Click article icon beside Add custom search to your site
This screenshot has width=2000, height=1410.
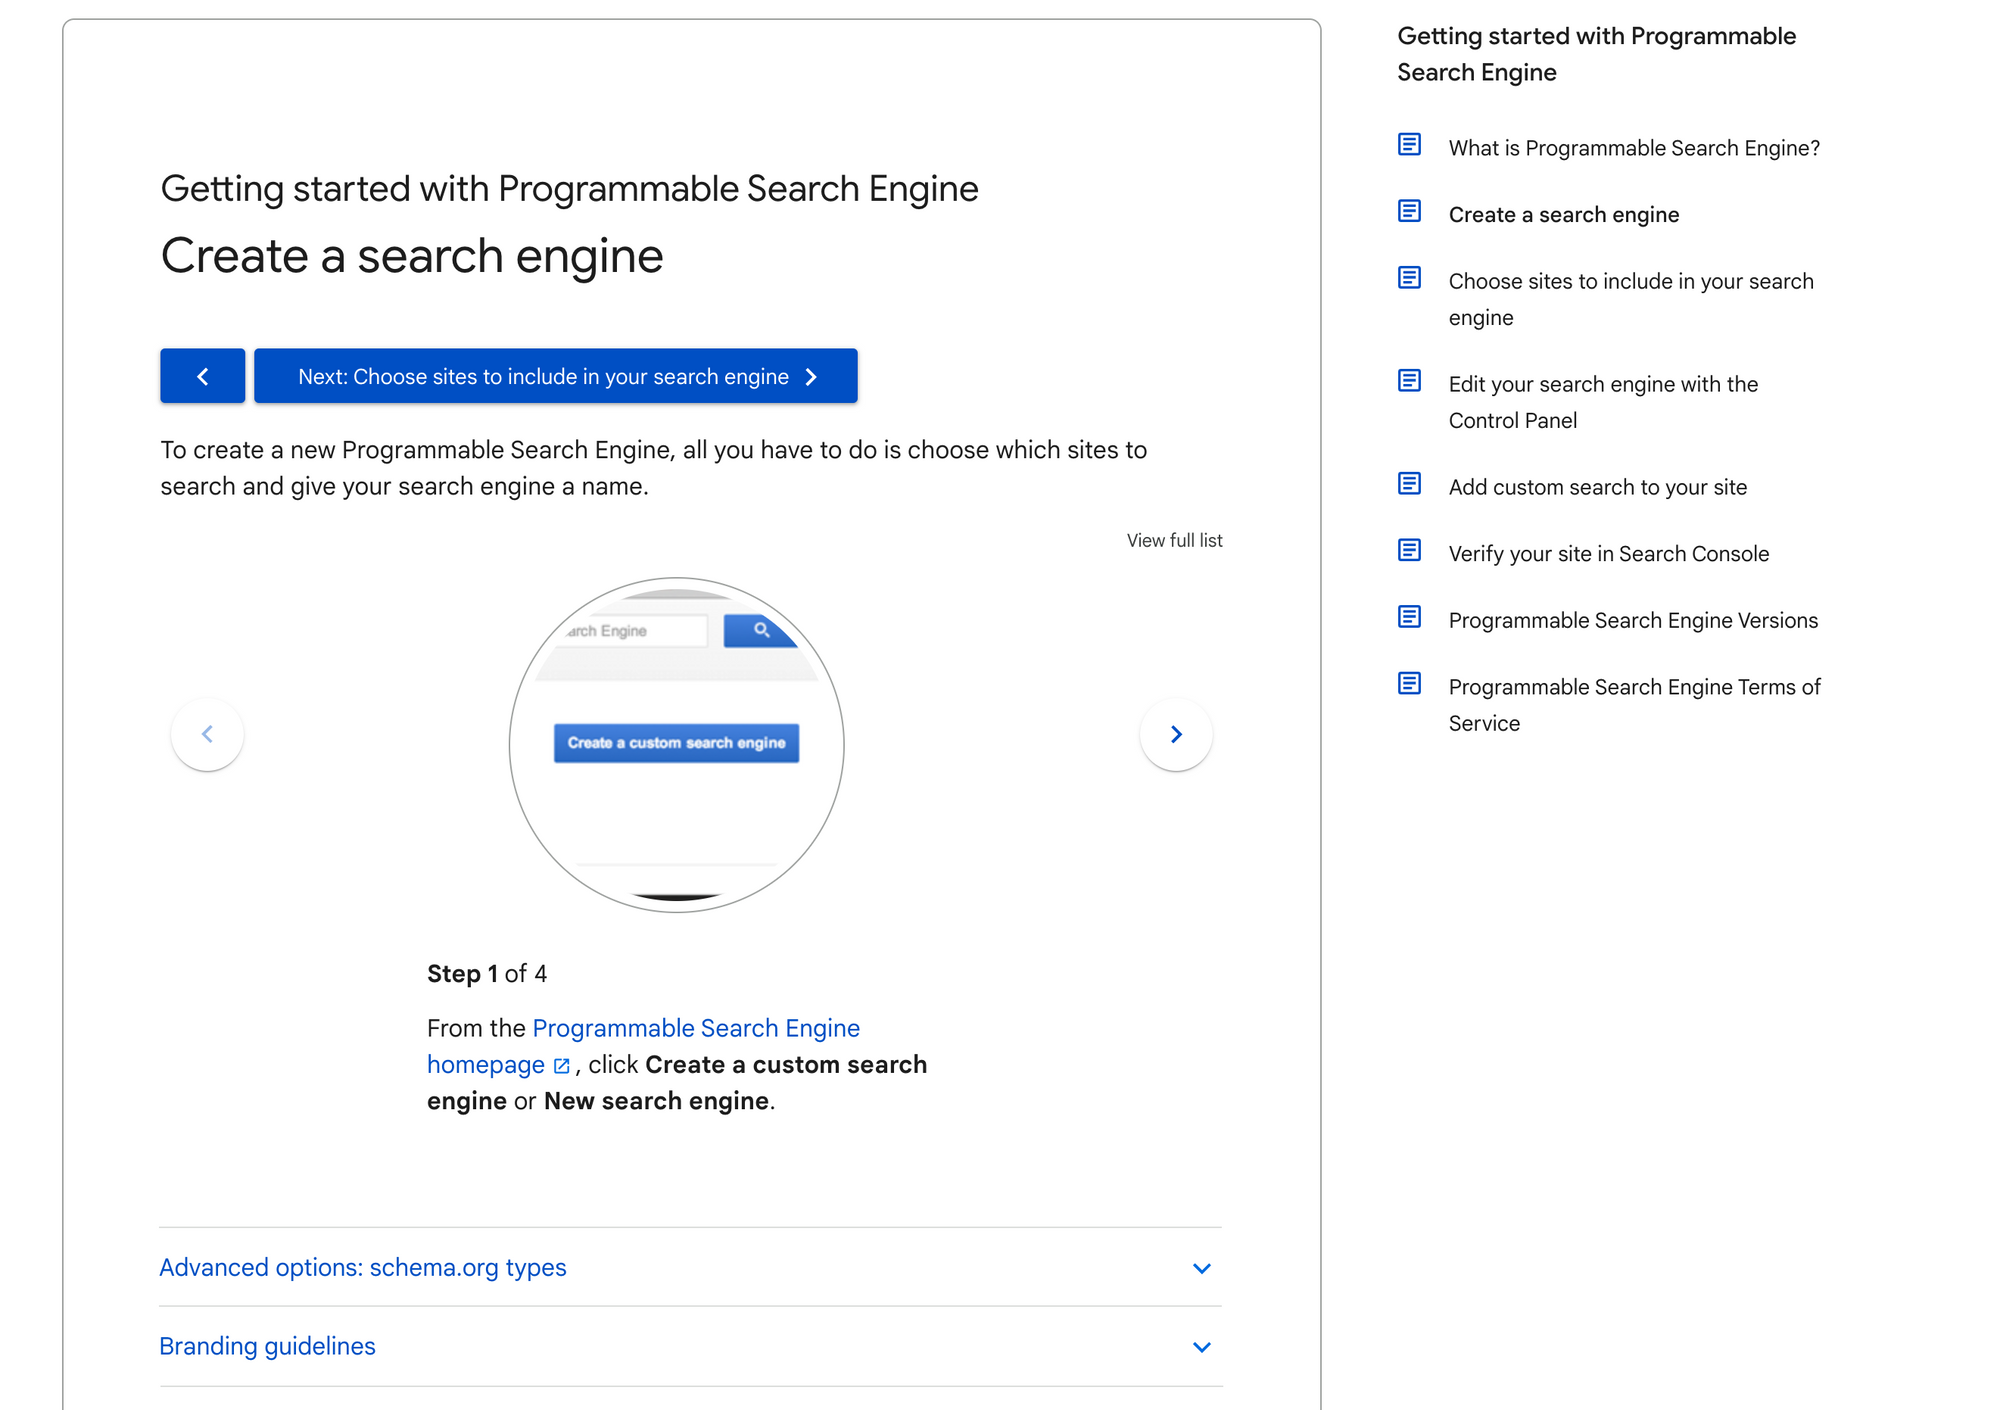tap(1409, 484)
